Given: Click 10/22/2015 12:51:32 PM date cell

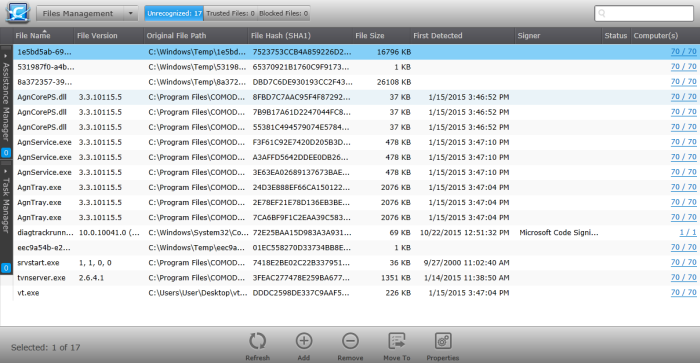Looking at the screenshot, I should coord(464,233).
